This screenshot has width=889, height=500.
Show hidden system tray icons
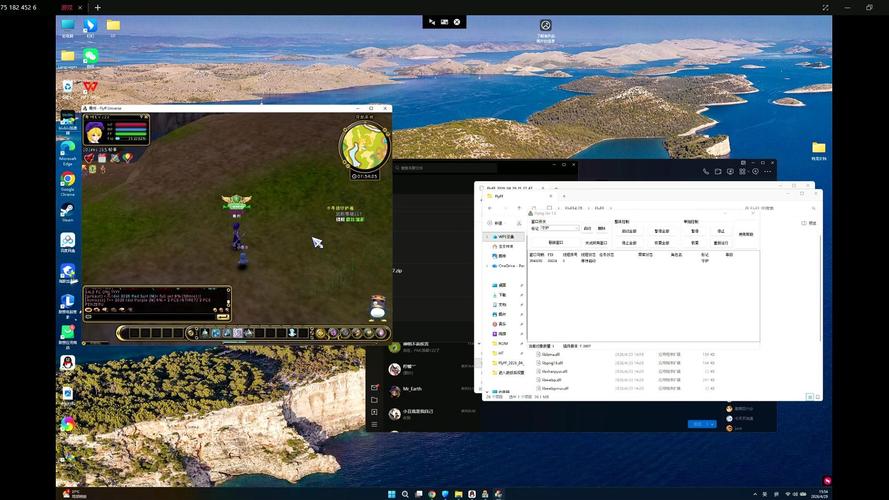[x=755, y=494]
